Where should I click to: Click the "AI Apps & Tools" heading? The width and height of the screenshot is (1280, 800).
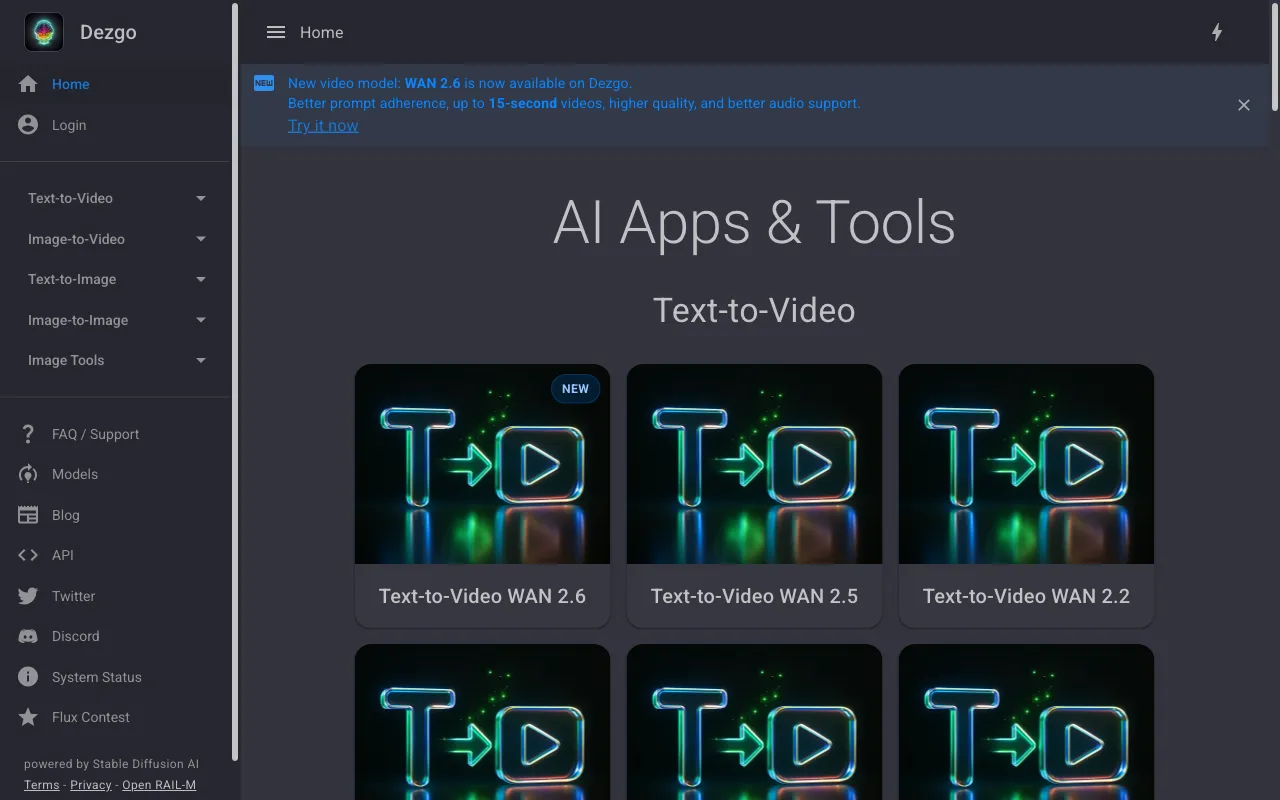754,222
